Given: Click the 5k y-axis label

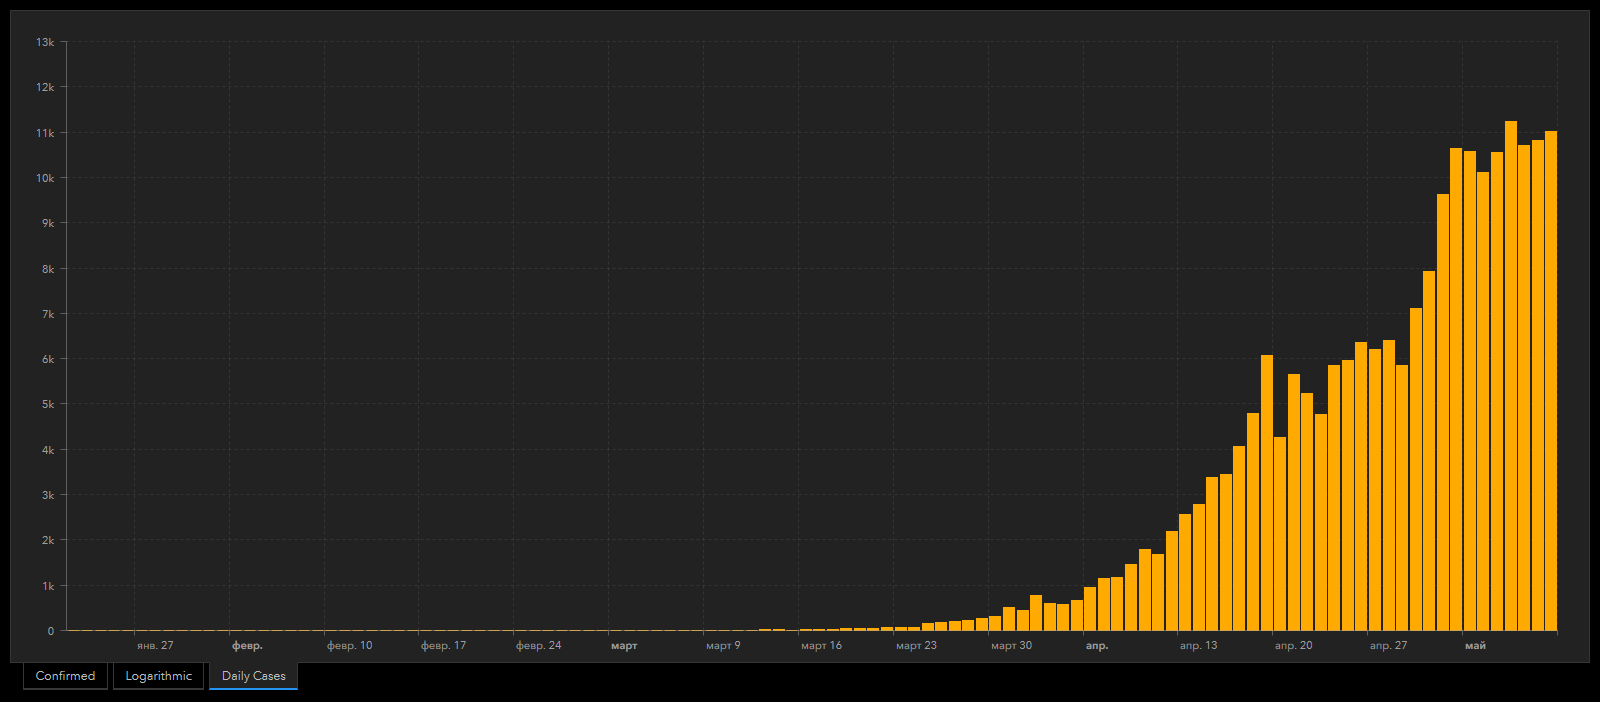Looking at the screenshot, I should 48,404.
